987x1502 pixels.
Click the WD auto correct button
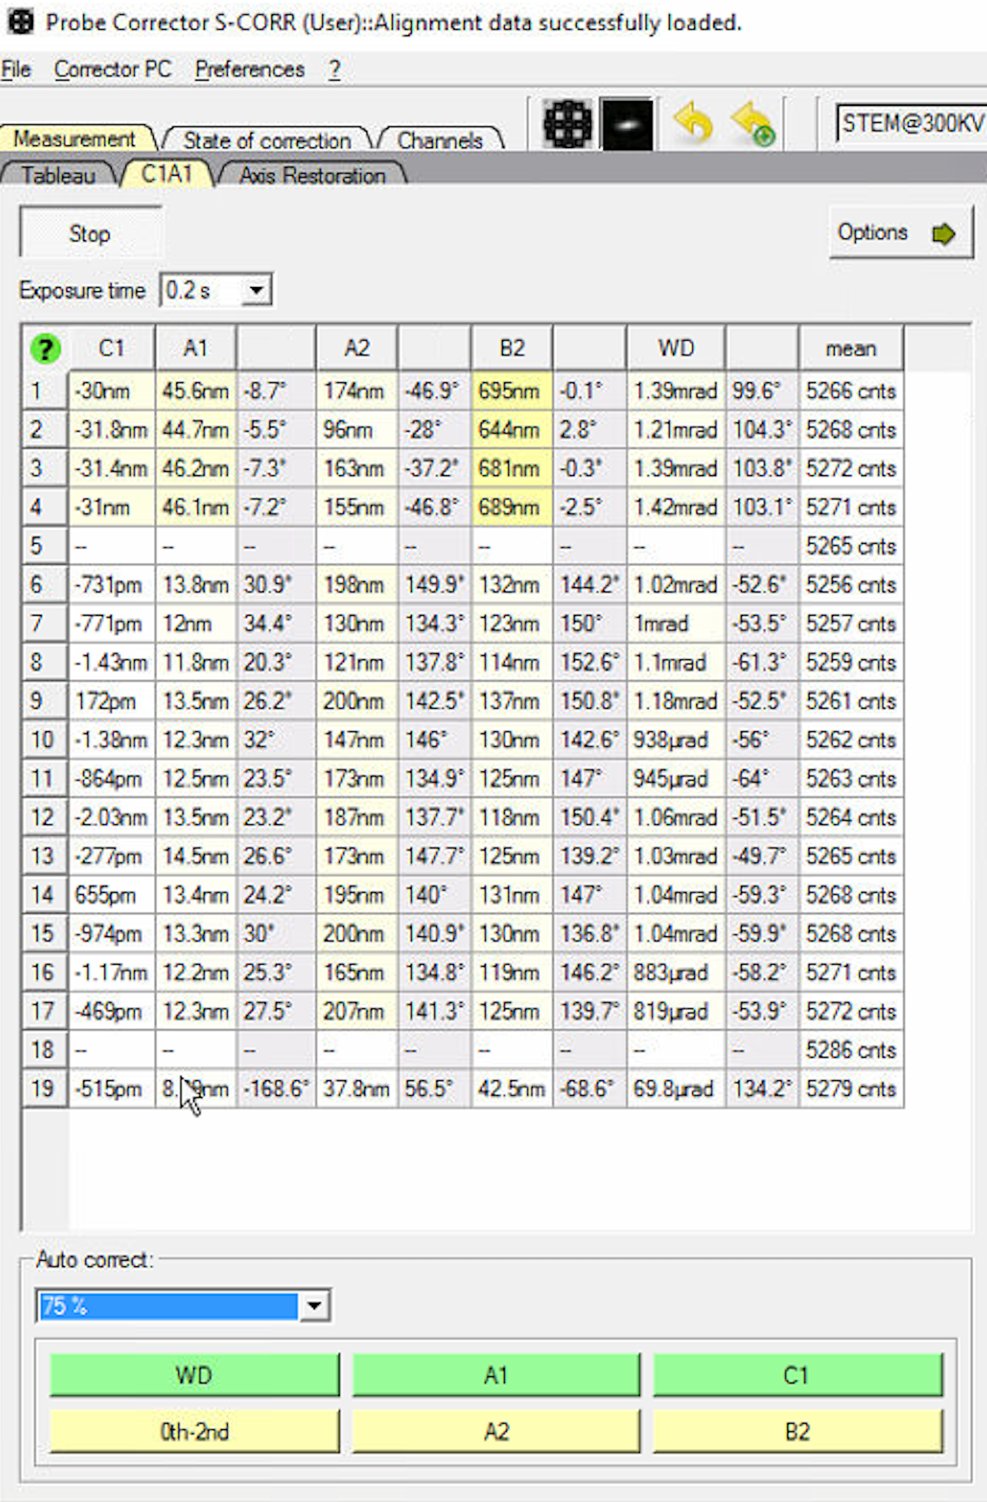coord(193,1375)
